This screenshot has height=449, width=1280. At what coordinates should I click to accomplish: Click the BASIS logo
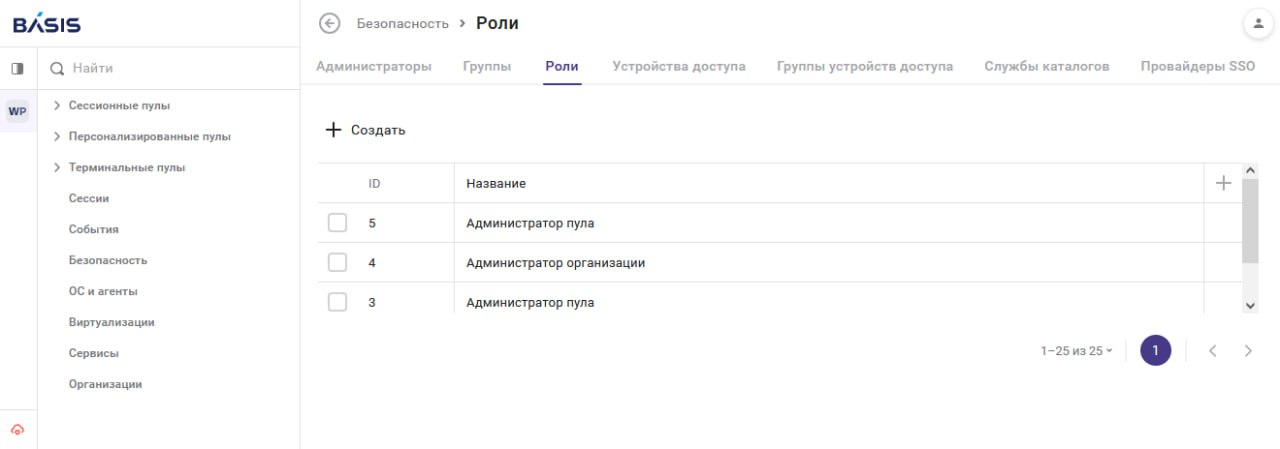click(47, 24)
